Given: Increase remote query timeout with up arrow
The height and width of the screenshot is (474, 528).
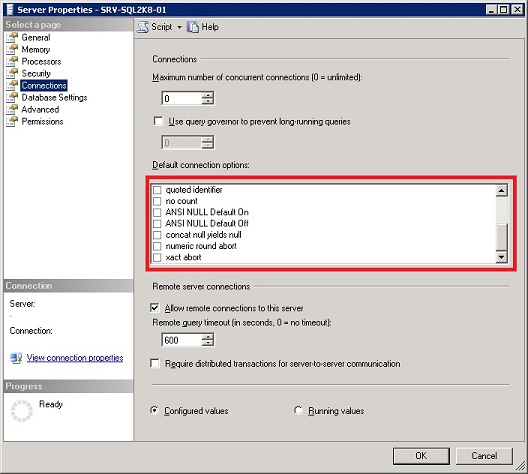Looking at the screenshot, I should point(207,337).
